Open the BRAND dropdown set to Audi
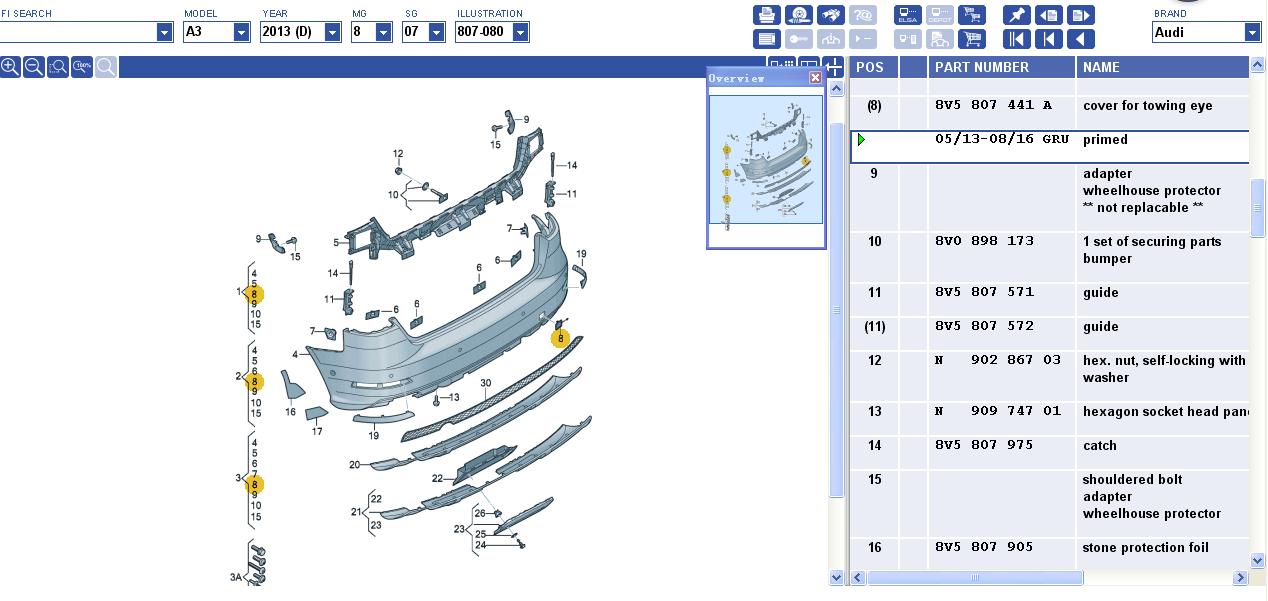The height and width of the screenshot is (601, 1268). (1252, 32)
